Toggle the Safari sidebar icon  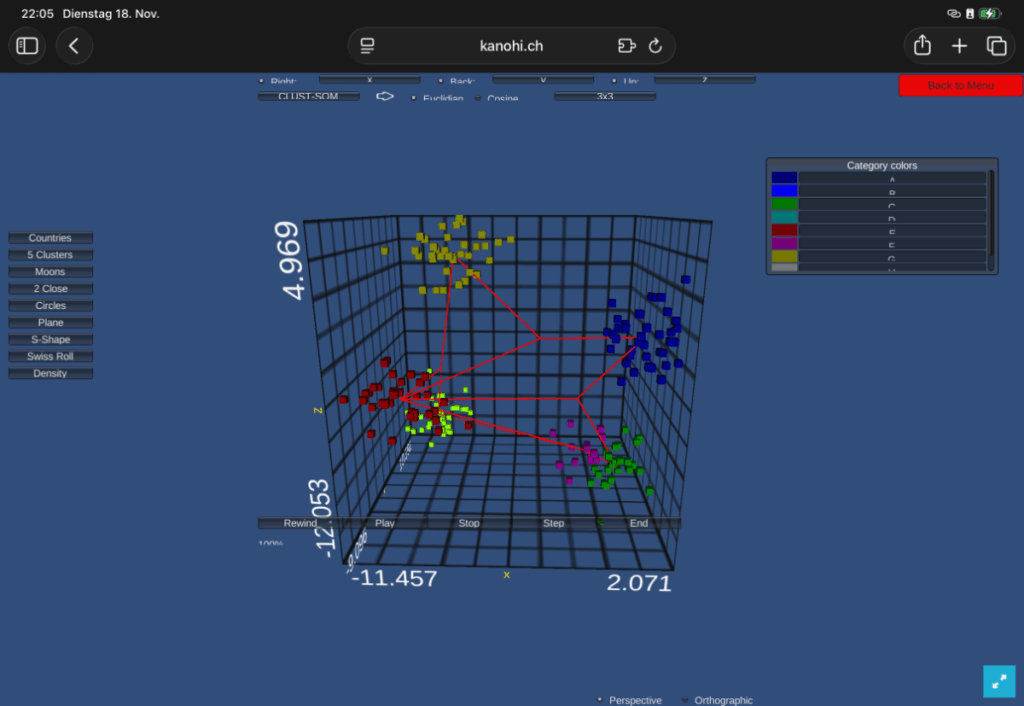click(27, 46)
